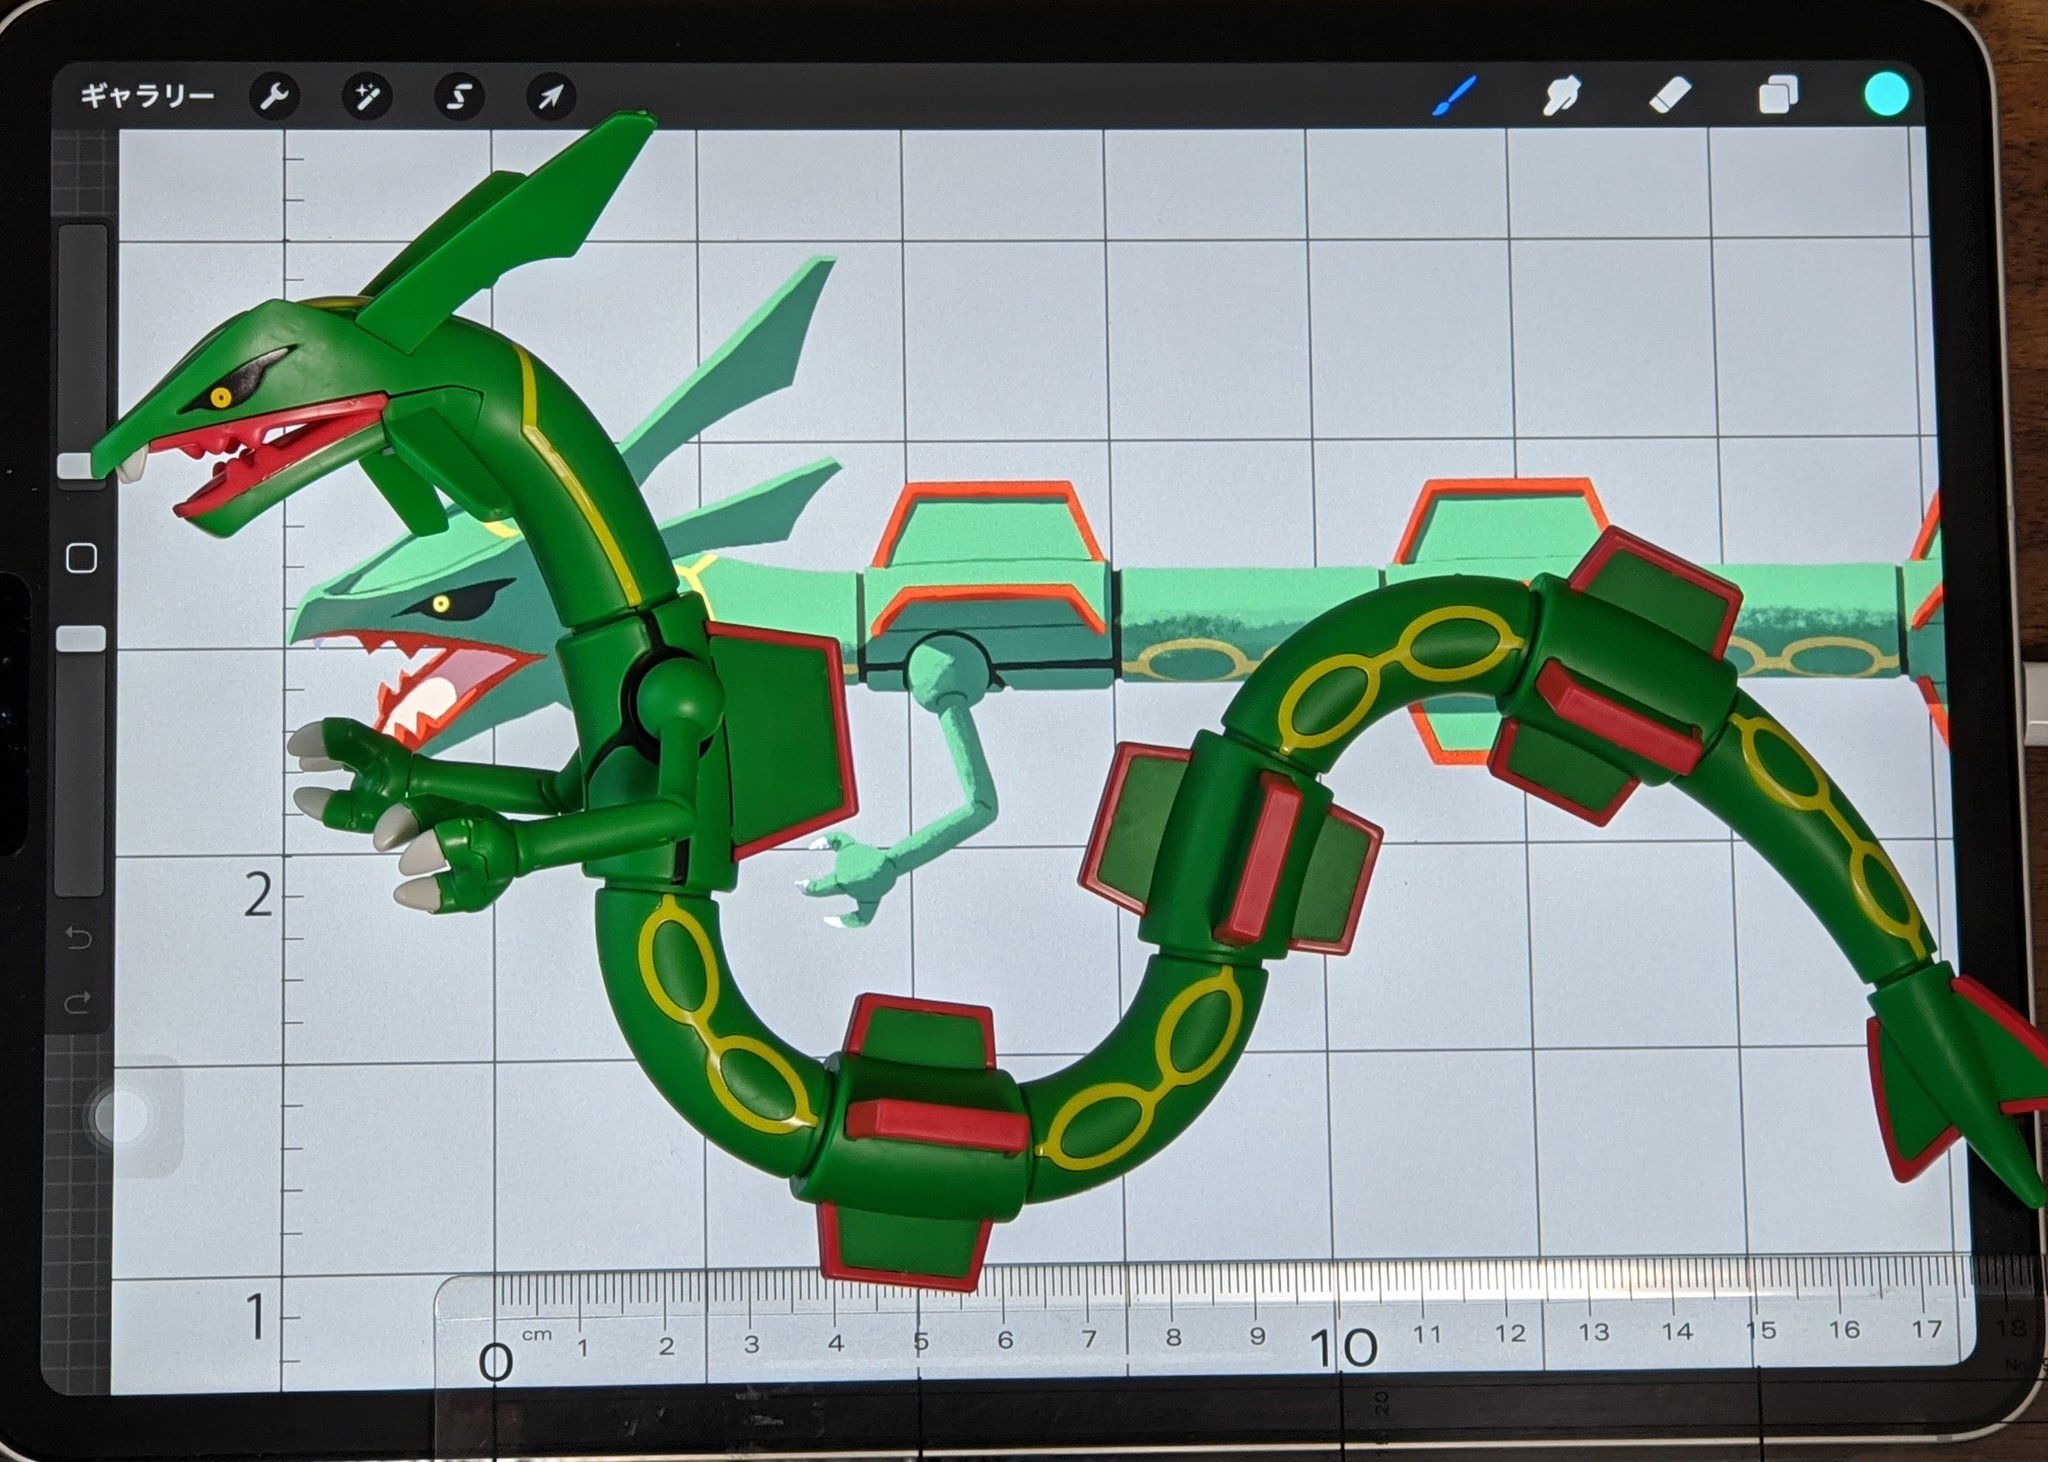This screenshot has width=2048, height=1462.
Task: Tap the Redo arrow in sidebar
Action: tap(79, 1002)
